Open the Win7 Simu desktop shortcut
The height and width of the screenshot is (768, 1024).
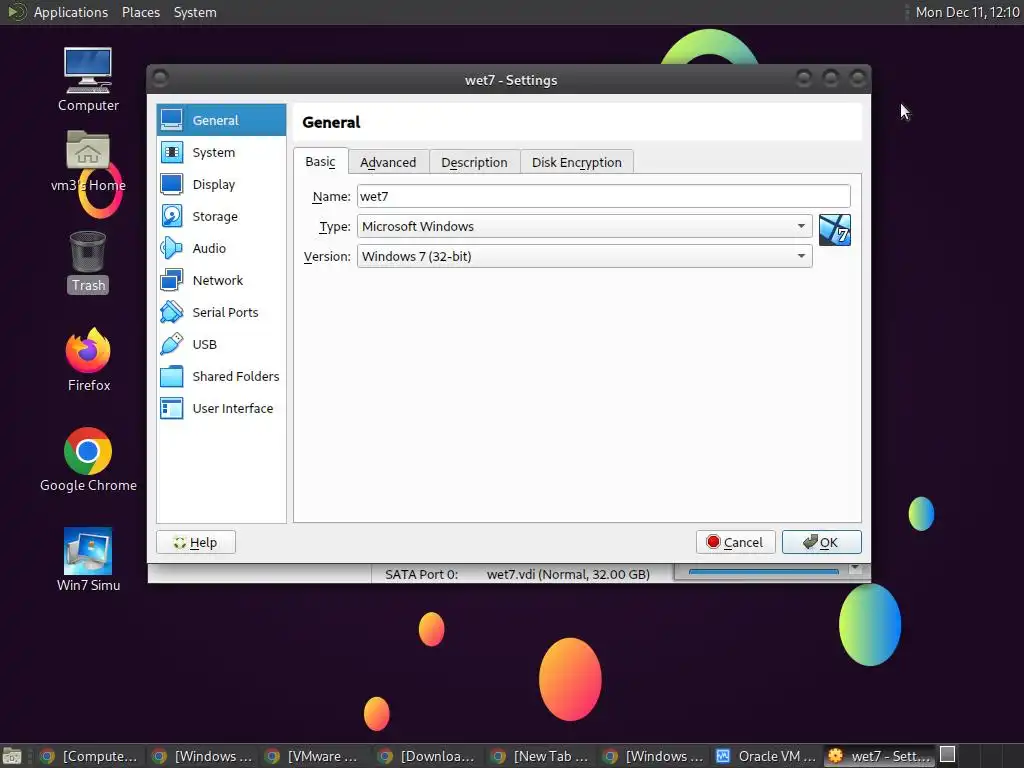pyautogui.click(x=88, y=551)
